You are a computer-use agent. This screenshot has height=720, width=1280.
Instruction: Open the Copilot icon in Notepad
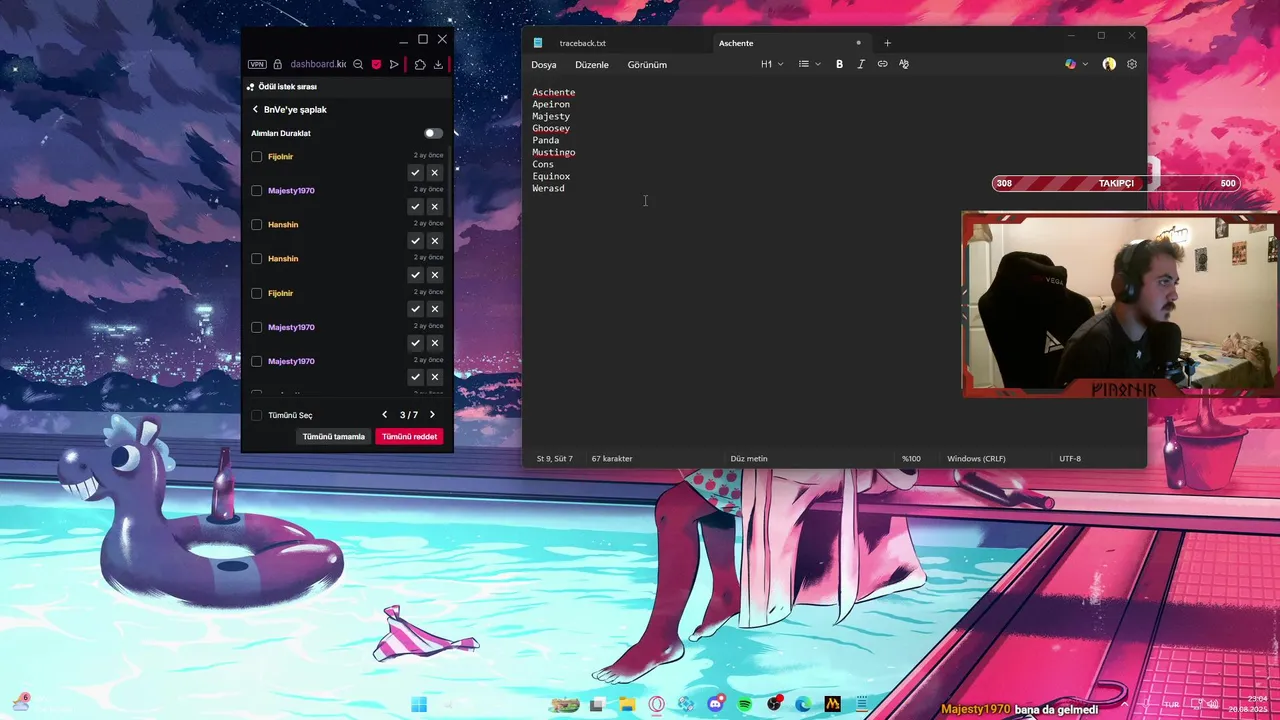pos(1071,64)
